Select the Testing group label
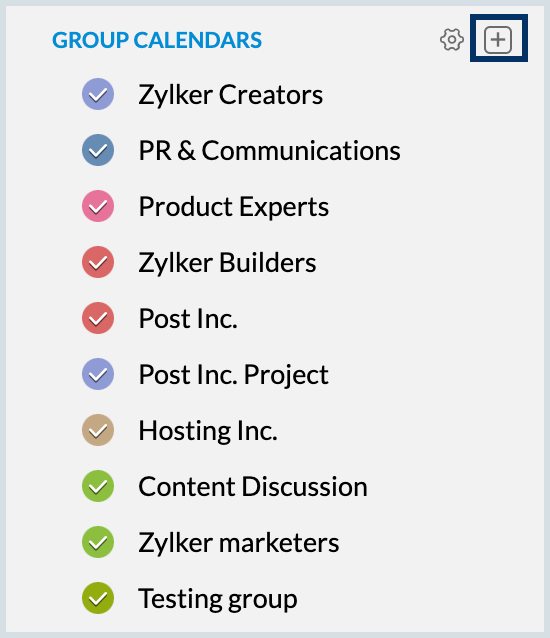 (x=218, y=600)
